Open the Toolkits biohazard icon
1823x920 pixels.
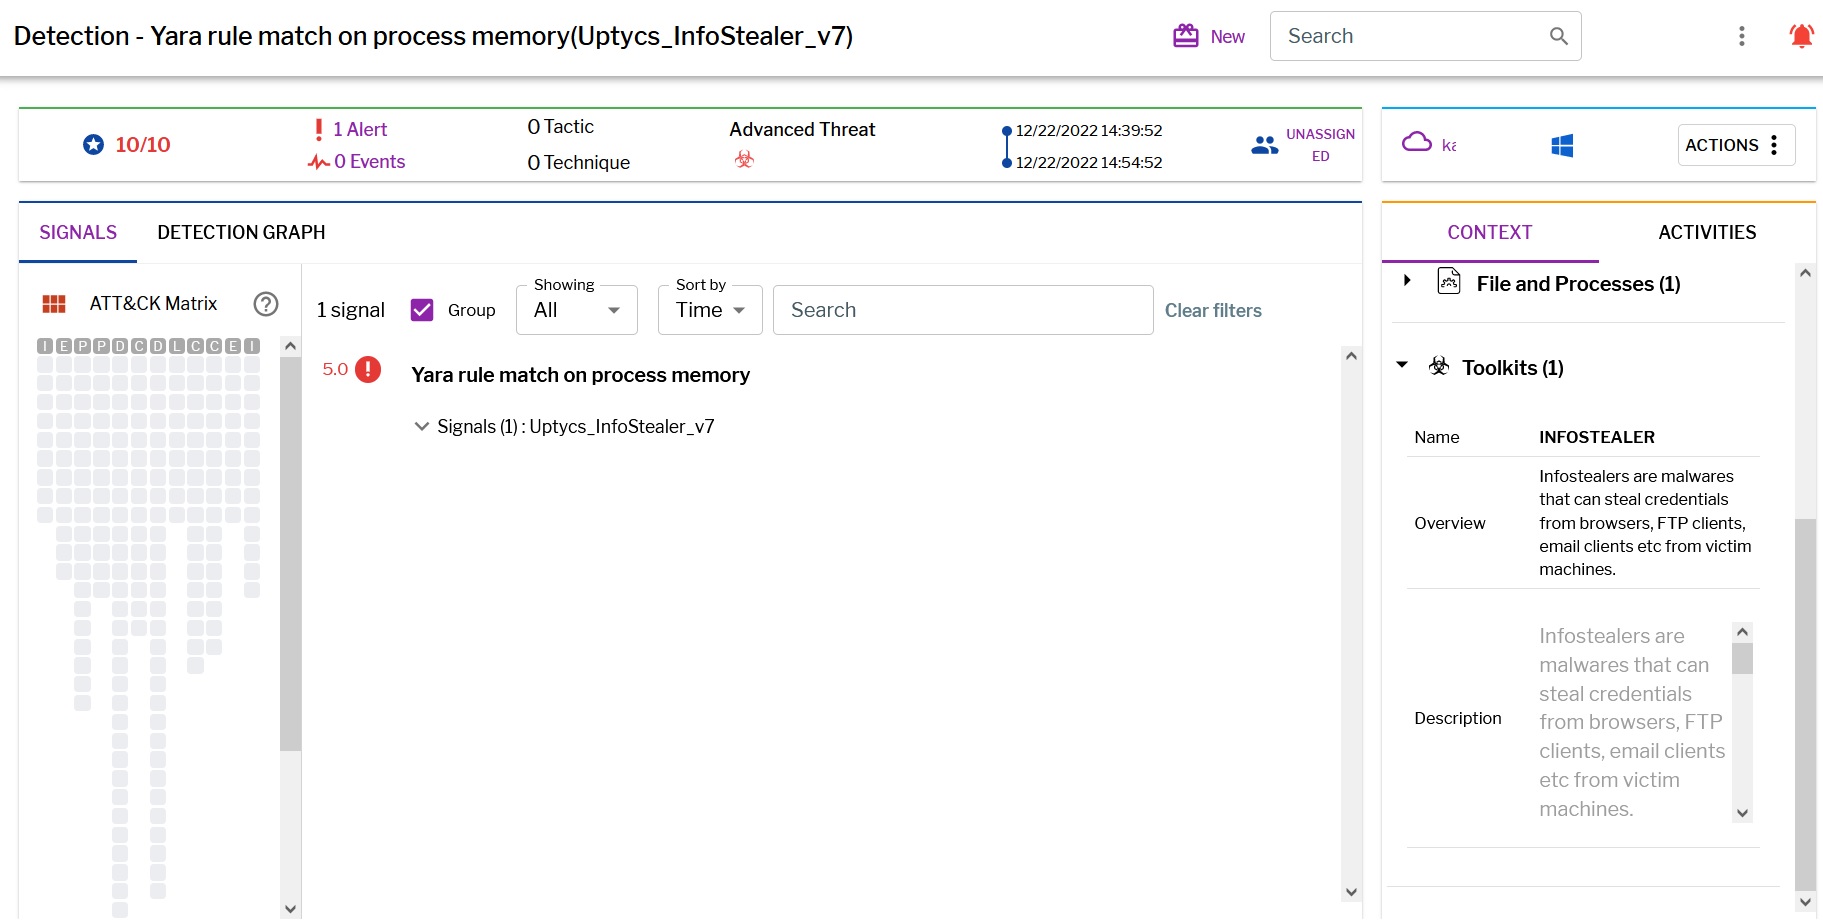pos(1438,366)
